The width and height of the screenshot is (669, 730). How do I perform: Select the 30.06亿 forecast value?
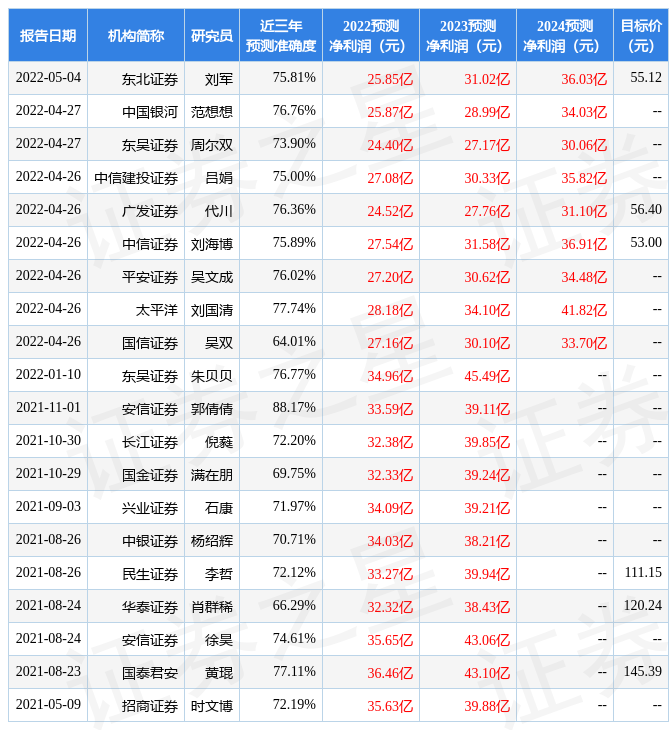[584, 145]
